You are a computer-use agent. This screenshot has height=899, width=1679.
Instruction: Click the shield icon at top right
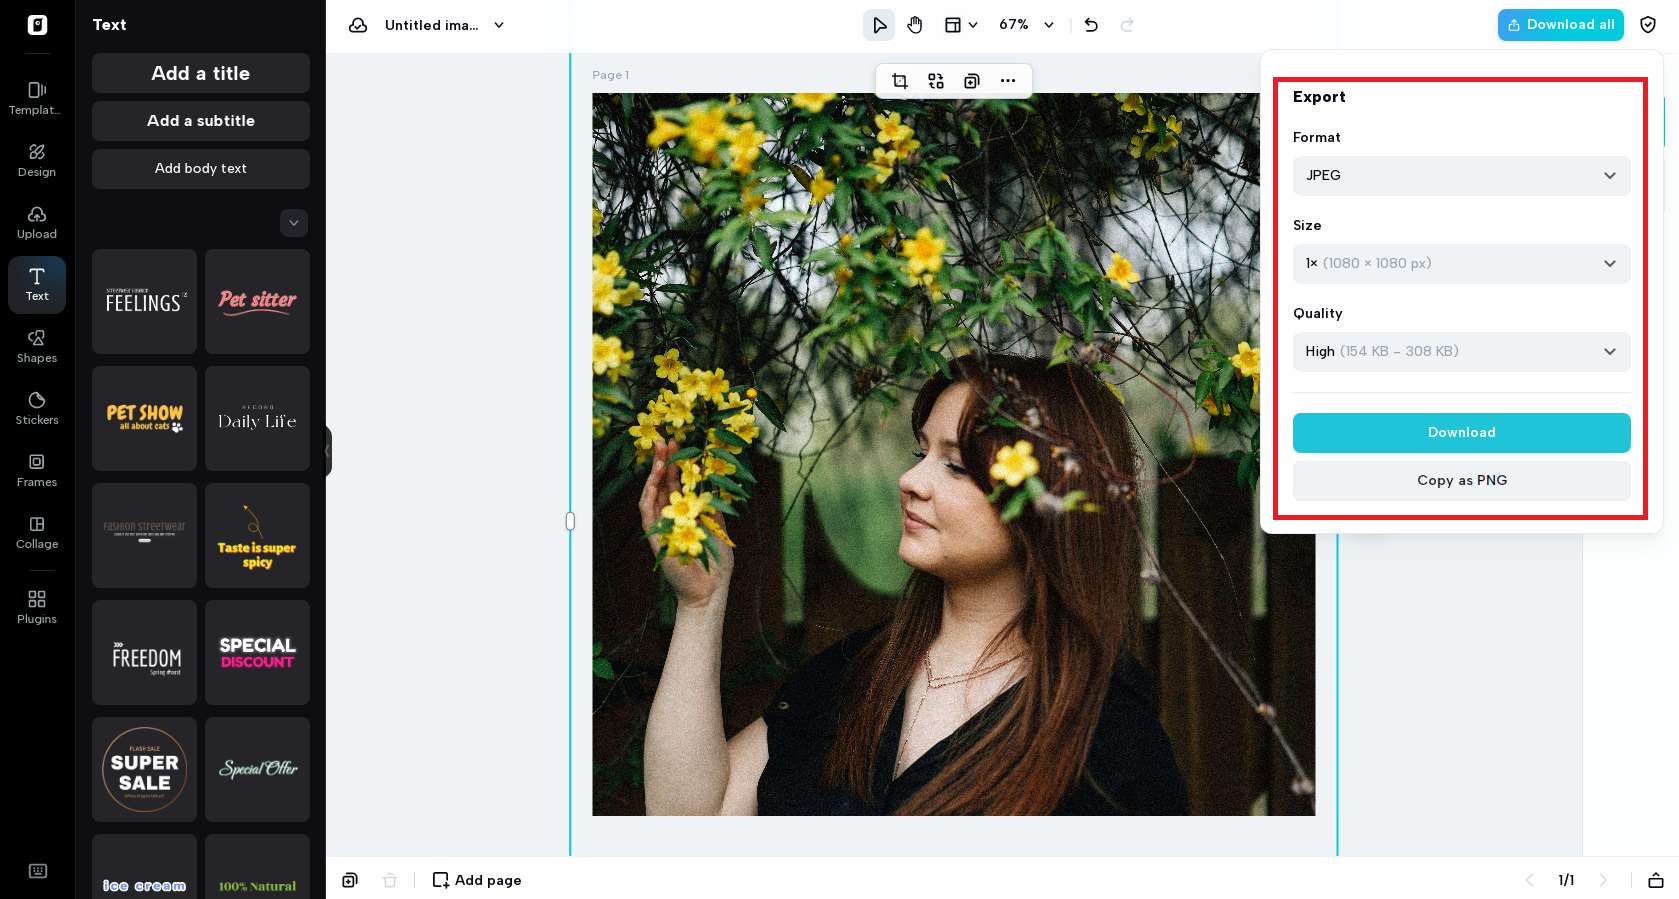[x=1648, y=25]
